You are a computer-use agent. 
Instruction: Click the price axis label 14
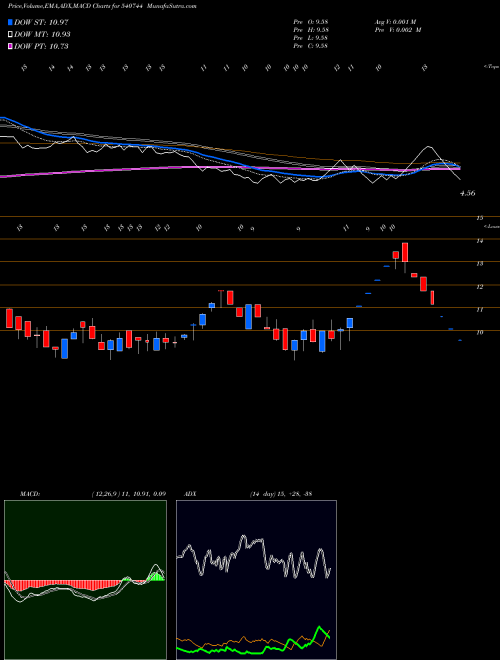point(479,241)
